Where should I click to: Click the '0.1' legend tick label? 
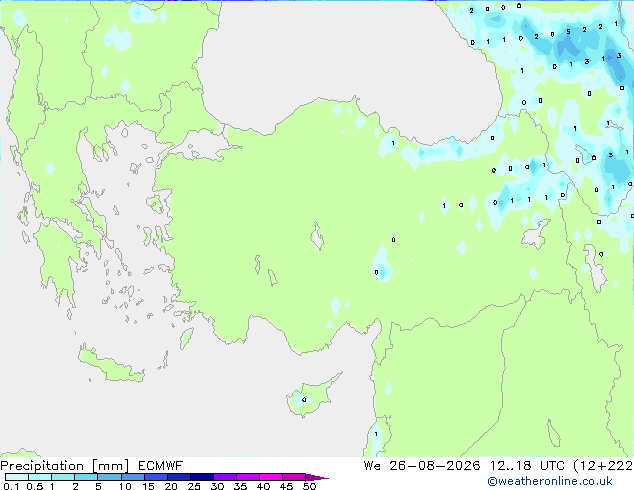click(11, 486)
